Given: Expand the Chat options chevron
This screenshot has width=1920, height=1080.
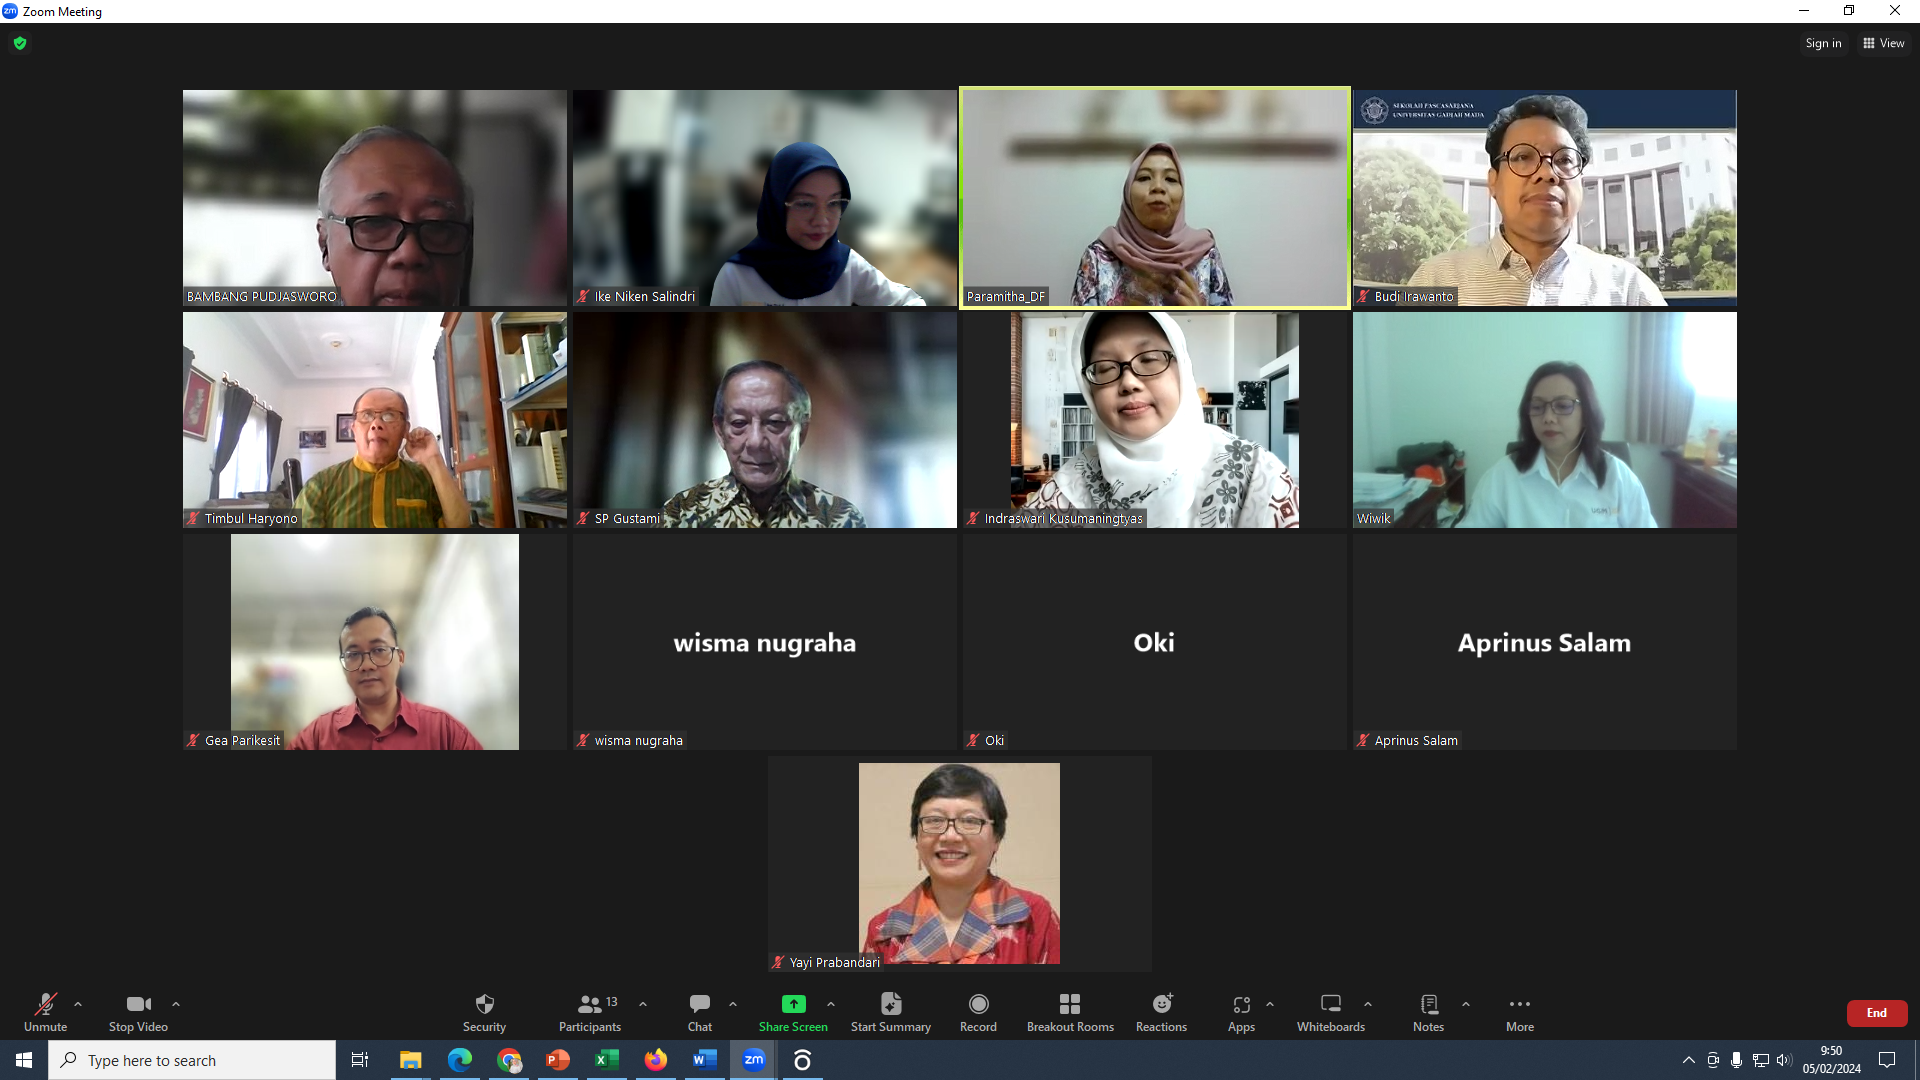Looking at the screenshot, I should pyautogui.click(x=733, y=1006).
